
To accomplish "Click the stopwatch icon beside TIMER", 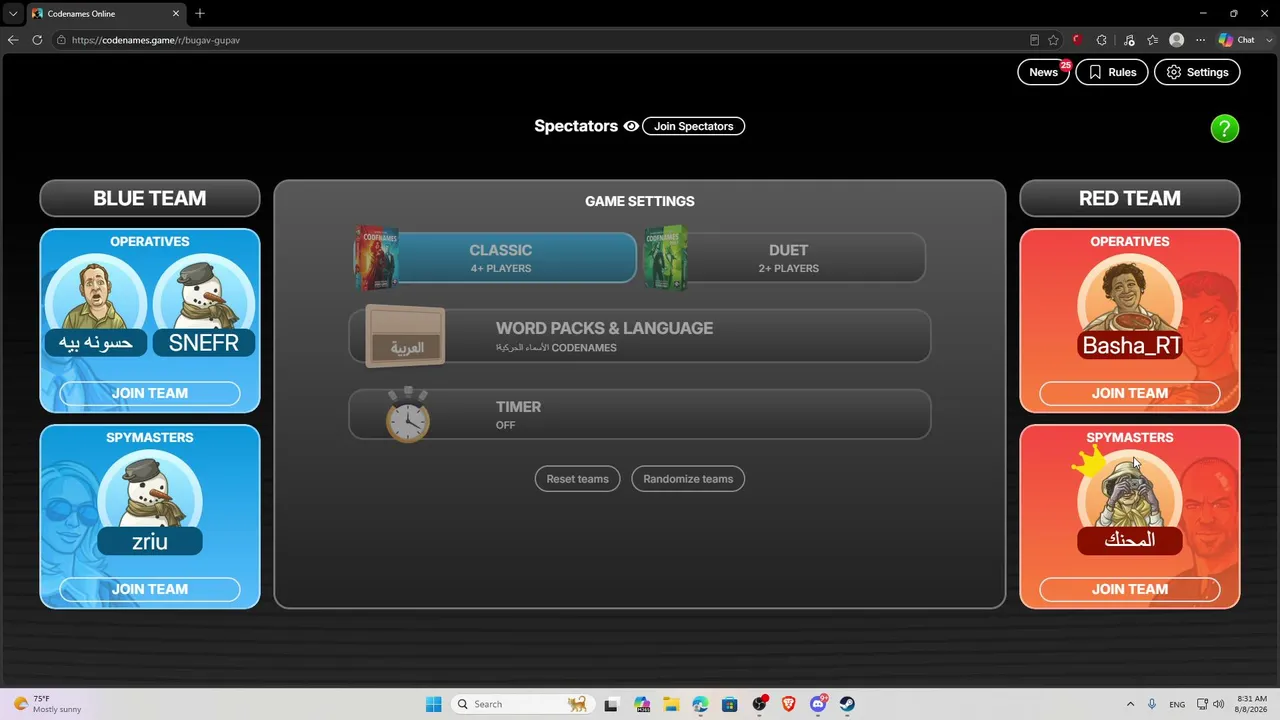I will point(408,414).
